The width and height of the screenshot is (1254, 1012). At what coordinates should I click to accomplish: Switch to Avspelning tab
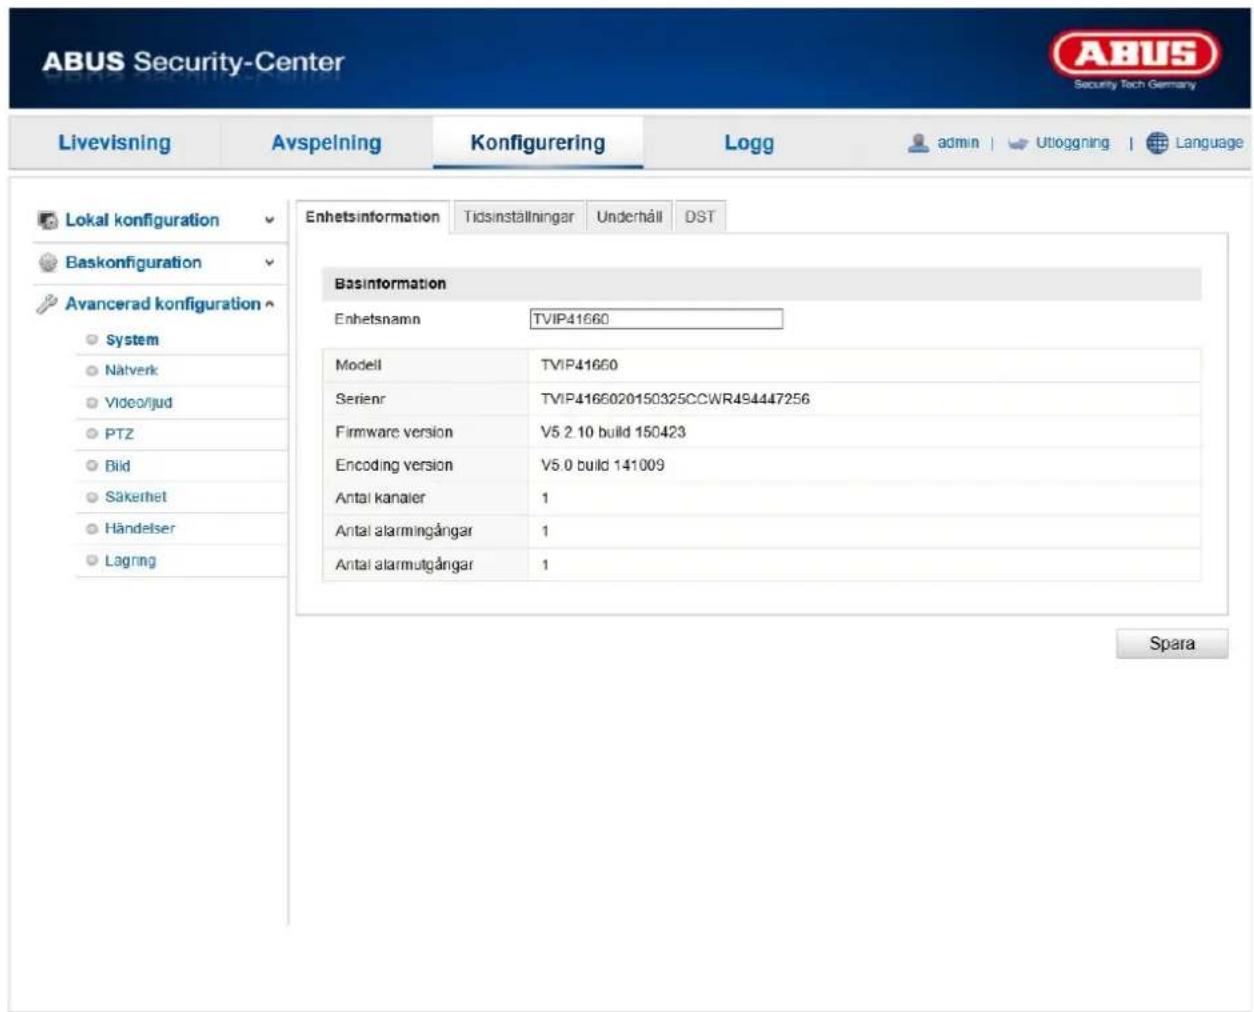326,143
